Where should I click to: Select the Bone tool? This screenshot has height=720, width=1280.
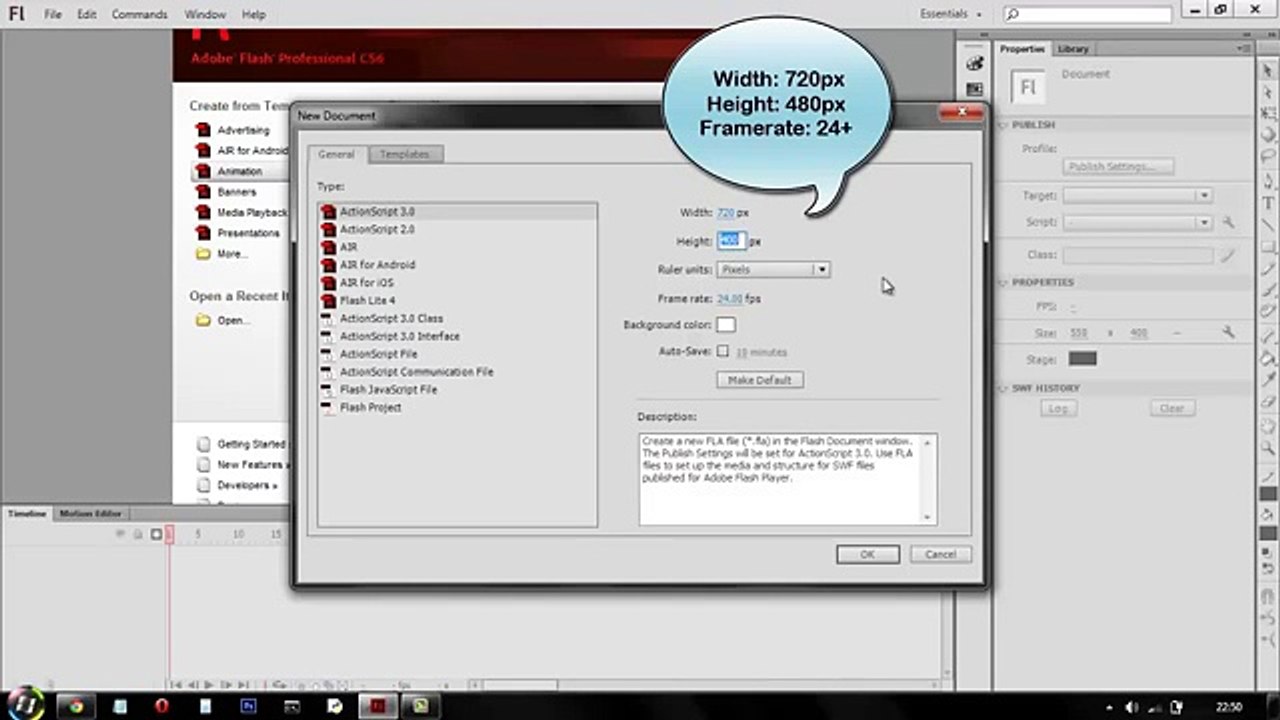1268,337
